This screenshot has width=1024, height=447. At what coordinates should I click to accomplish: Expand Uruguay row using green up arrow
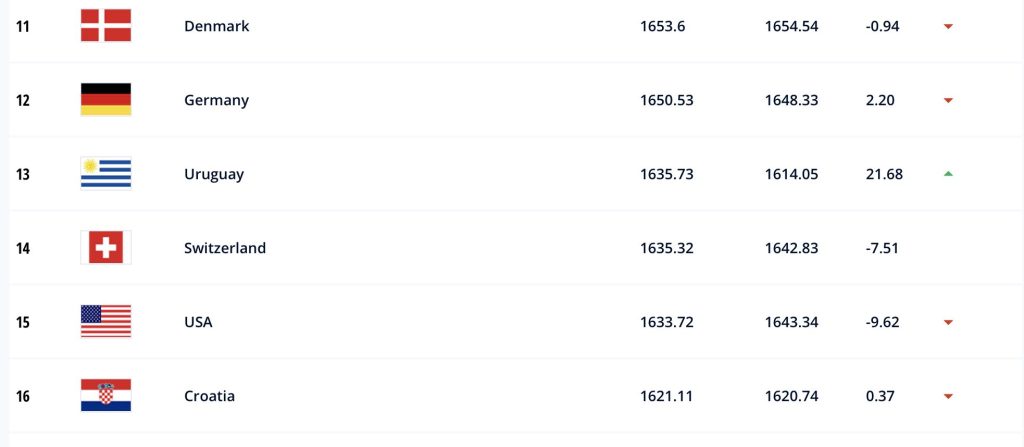[x=948, y=174]
